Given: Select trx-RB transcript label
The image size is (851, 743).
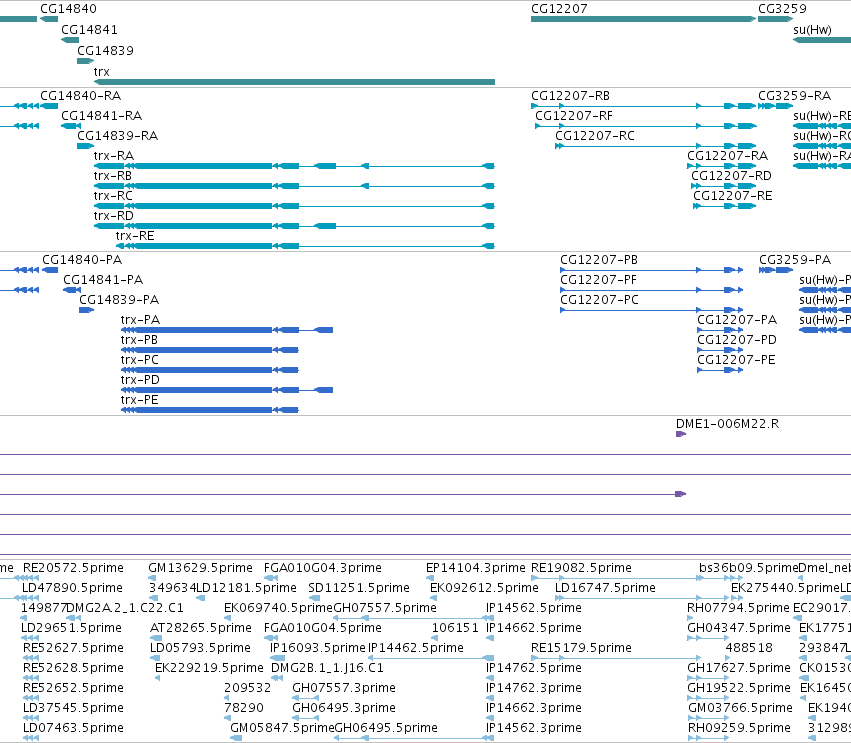Looking at the screenshot, I should [x=112, y=176].
